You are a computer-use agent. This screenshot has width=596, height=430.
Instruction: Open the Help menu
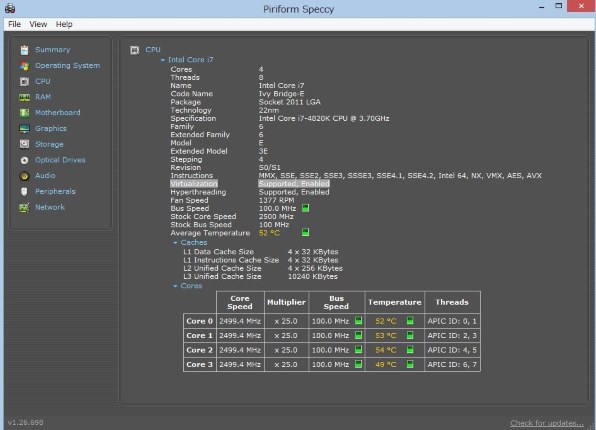[64, 24]
